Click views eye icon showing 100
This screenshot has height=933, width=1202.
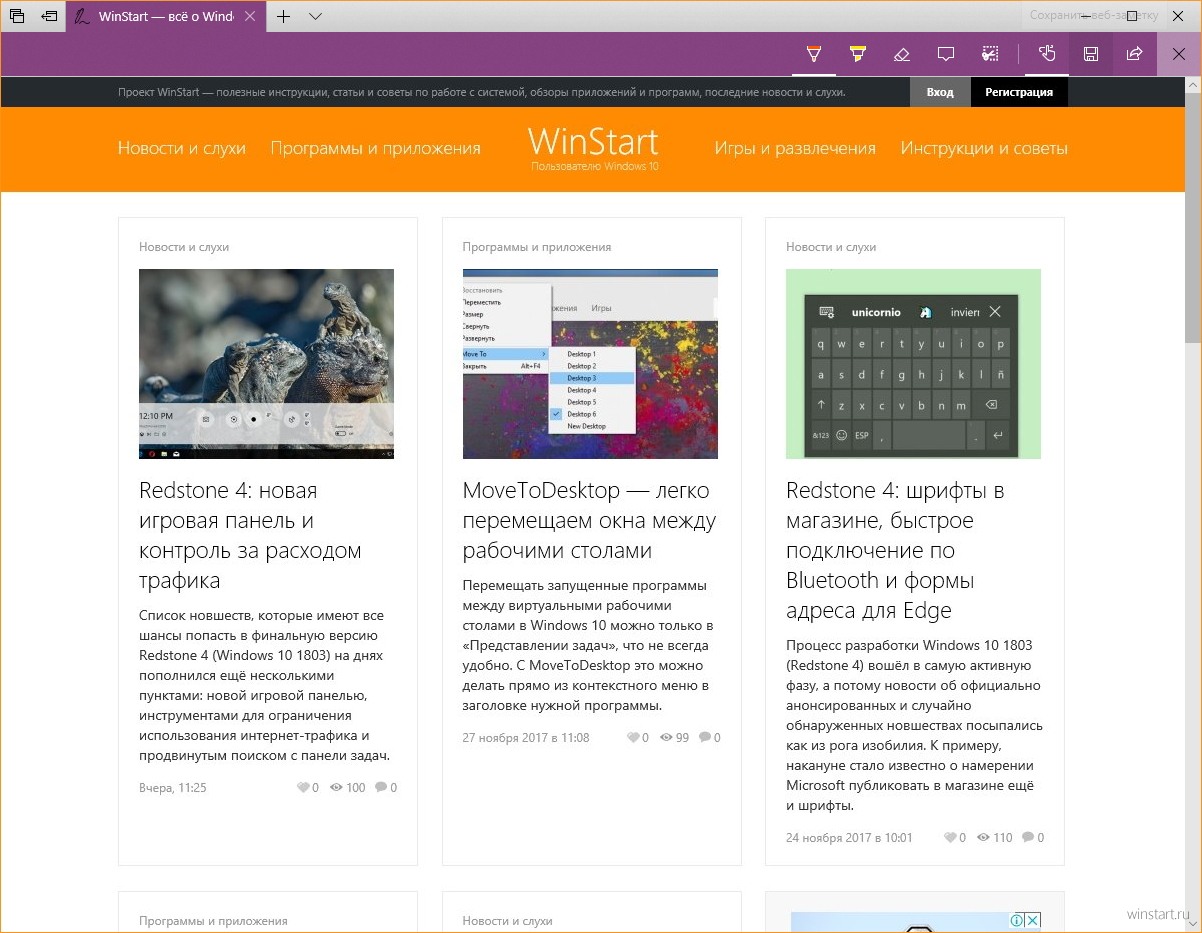click(x=337, y=788)
